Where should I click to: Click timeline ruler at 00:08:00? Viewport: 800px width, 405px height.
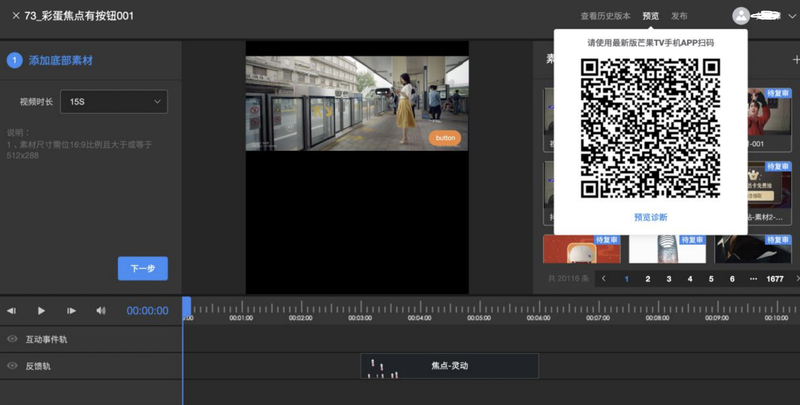(x=658, y=318)
